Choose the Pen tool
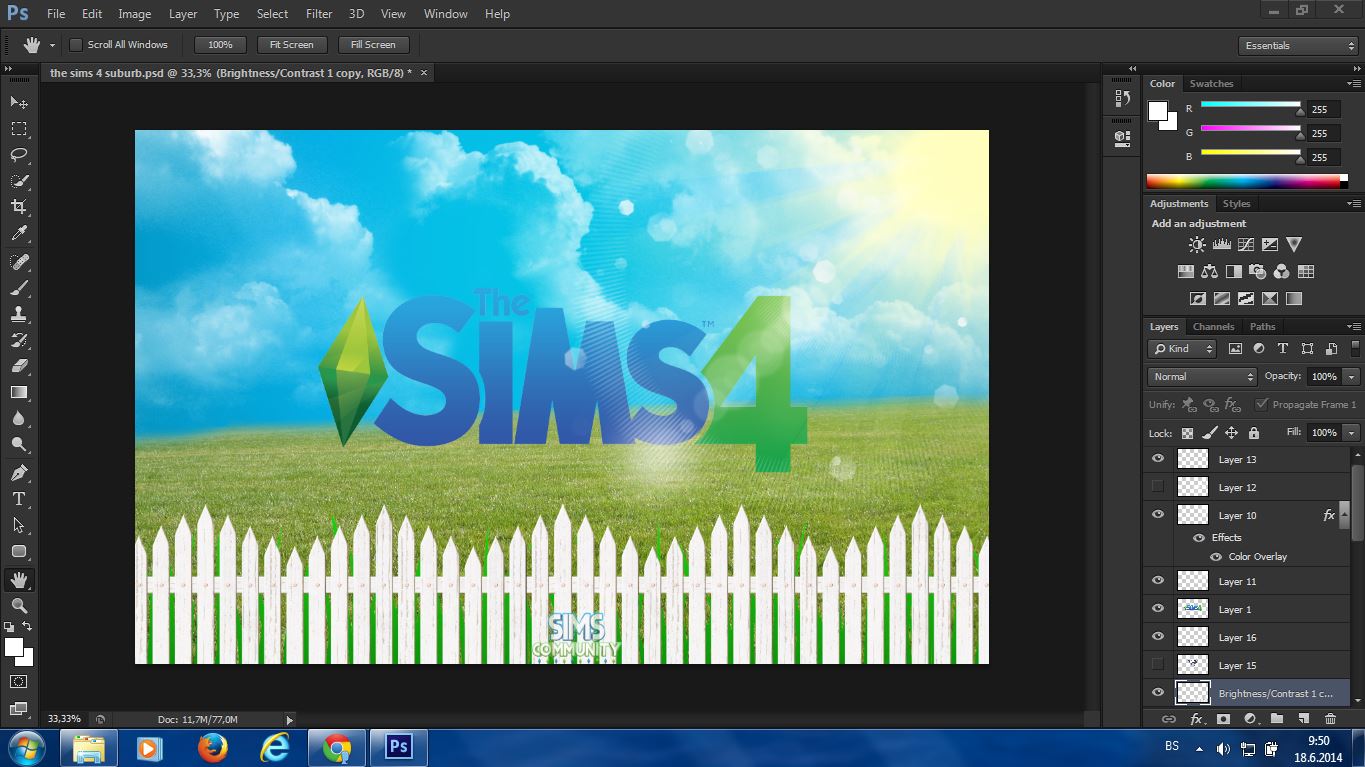Viewport: 1365px width, 767px height. 19,472
